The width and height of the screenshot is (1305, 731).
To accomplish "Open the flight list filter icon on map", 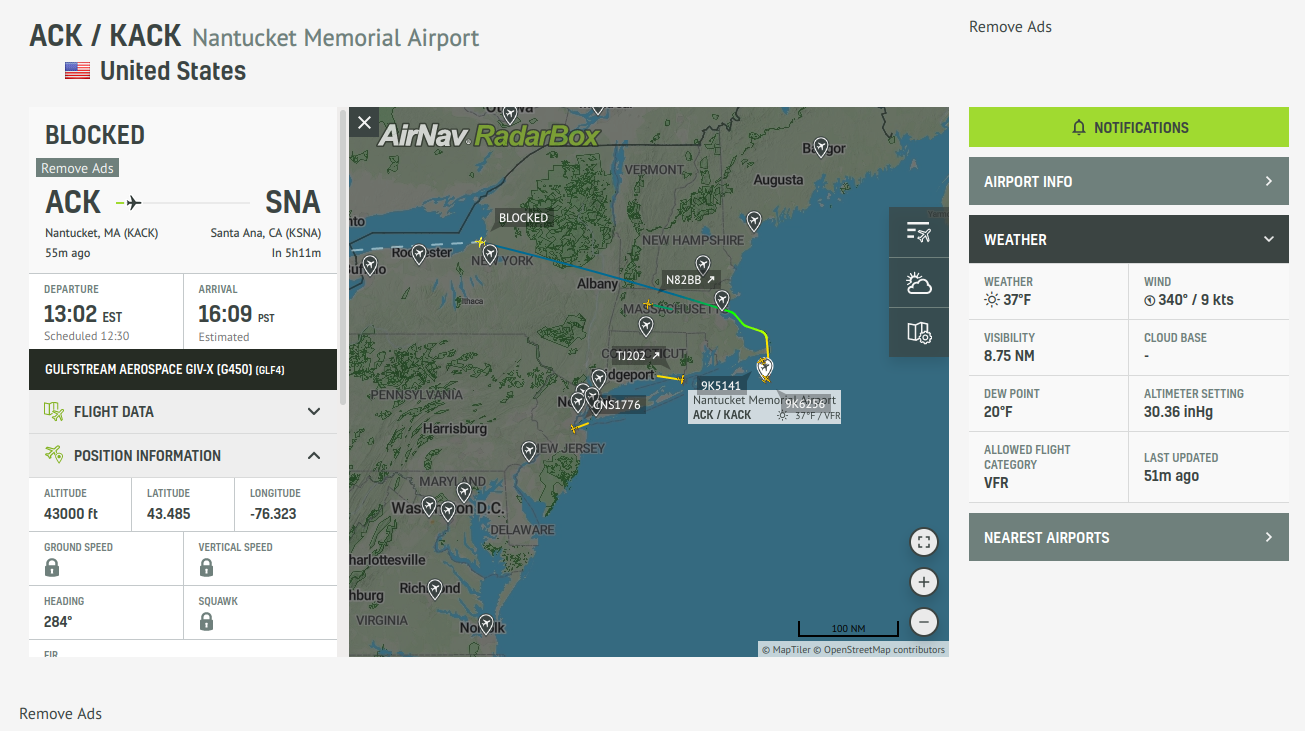I will [919, 233].
